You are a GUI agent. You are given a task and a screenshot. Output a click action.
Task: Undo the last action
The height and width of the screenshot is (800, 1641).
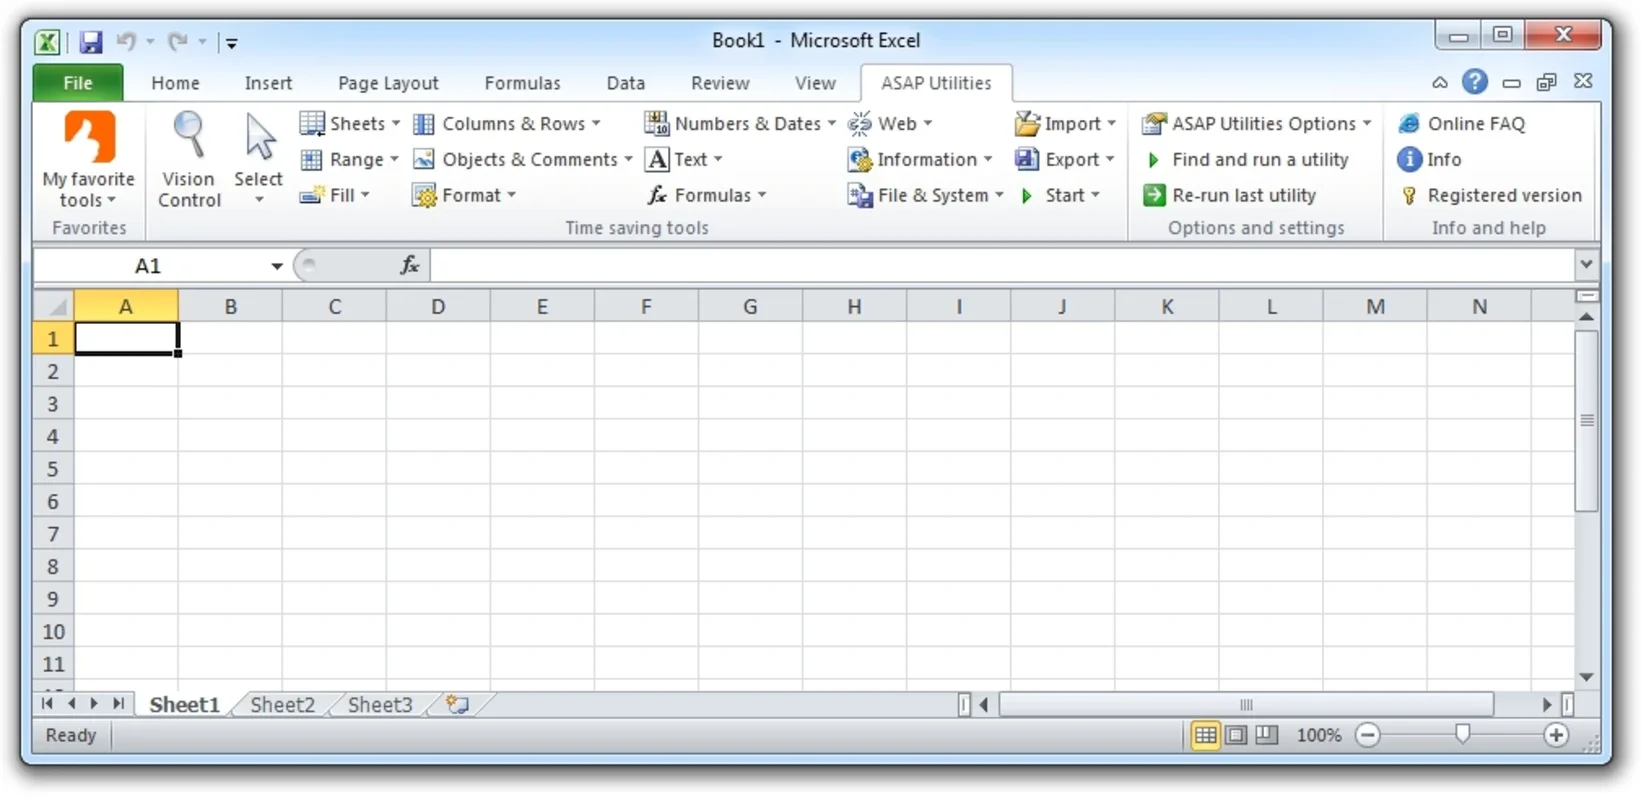[x=126, y=42]
